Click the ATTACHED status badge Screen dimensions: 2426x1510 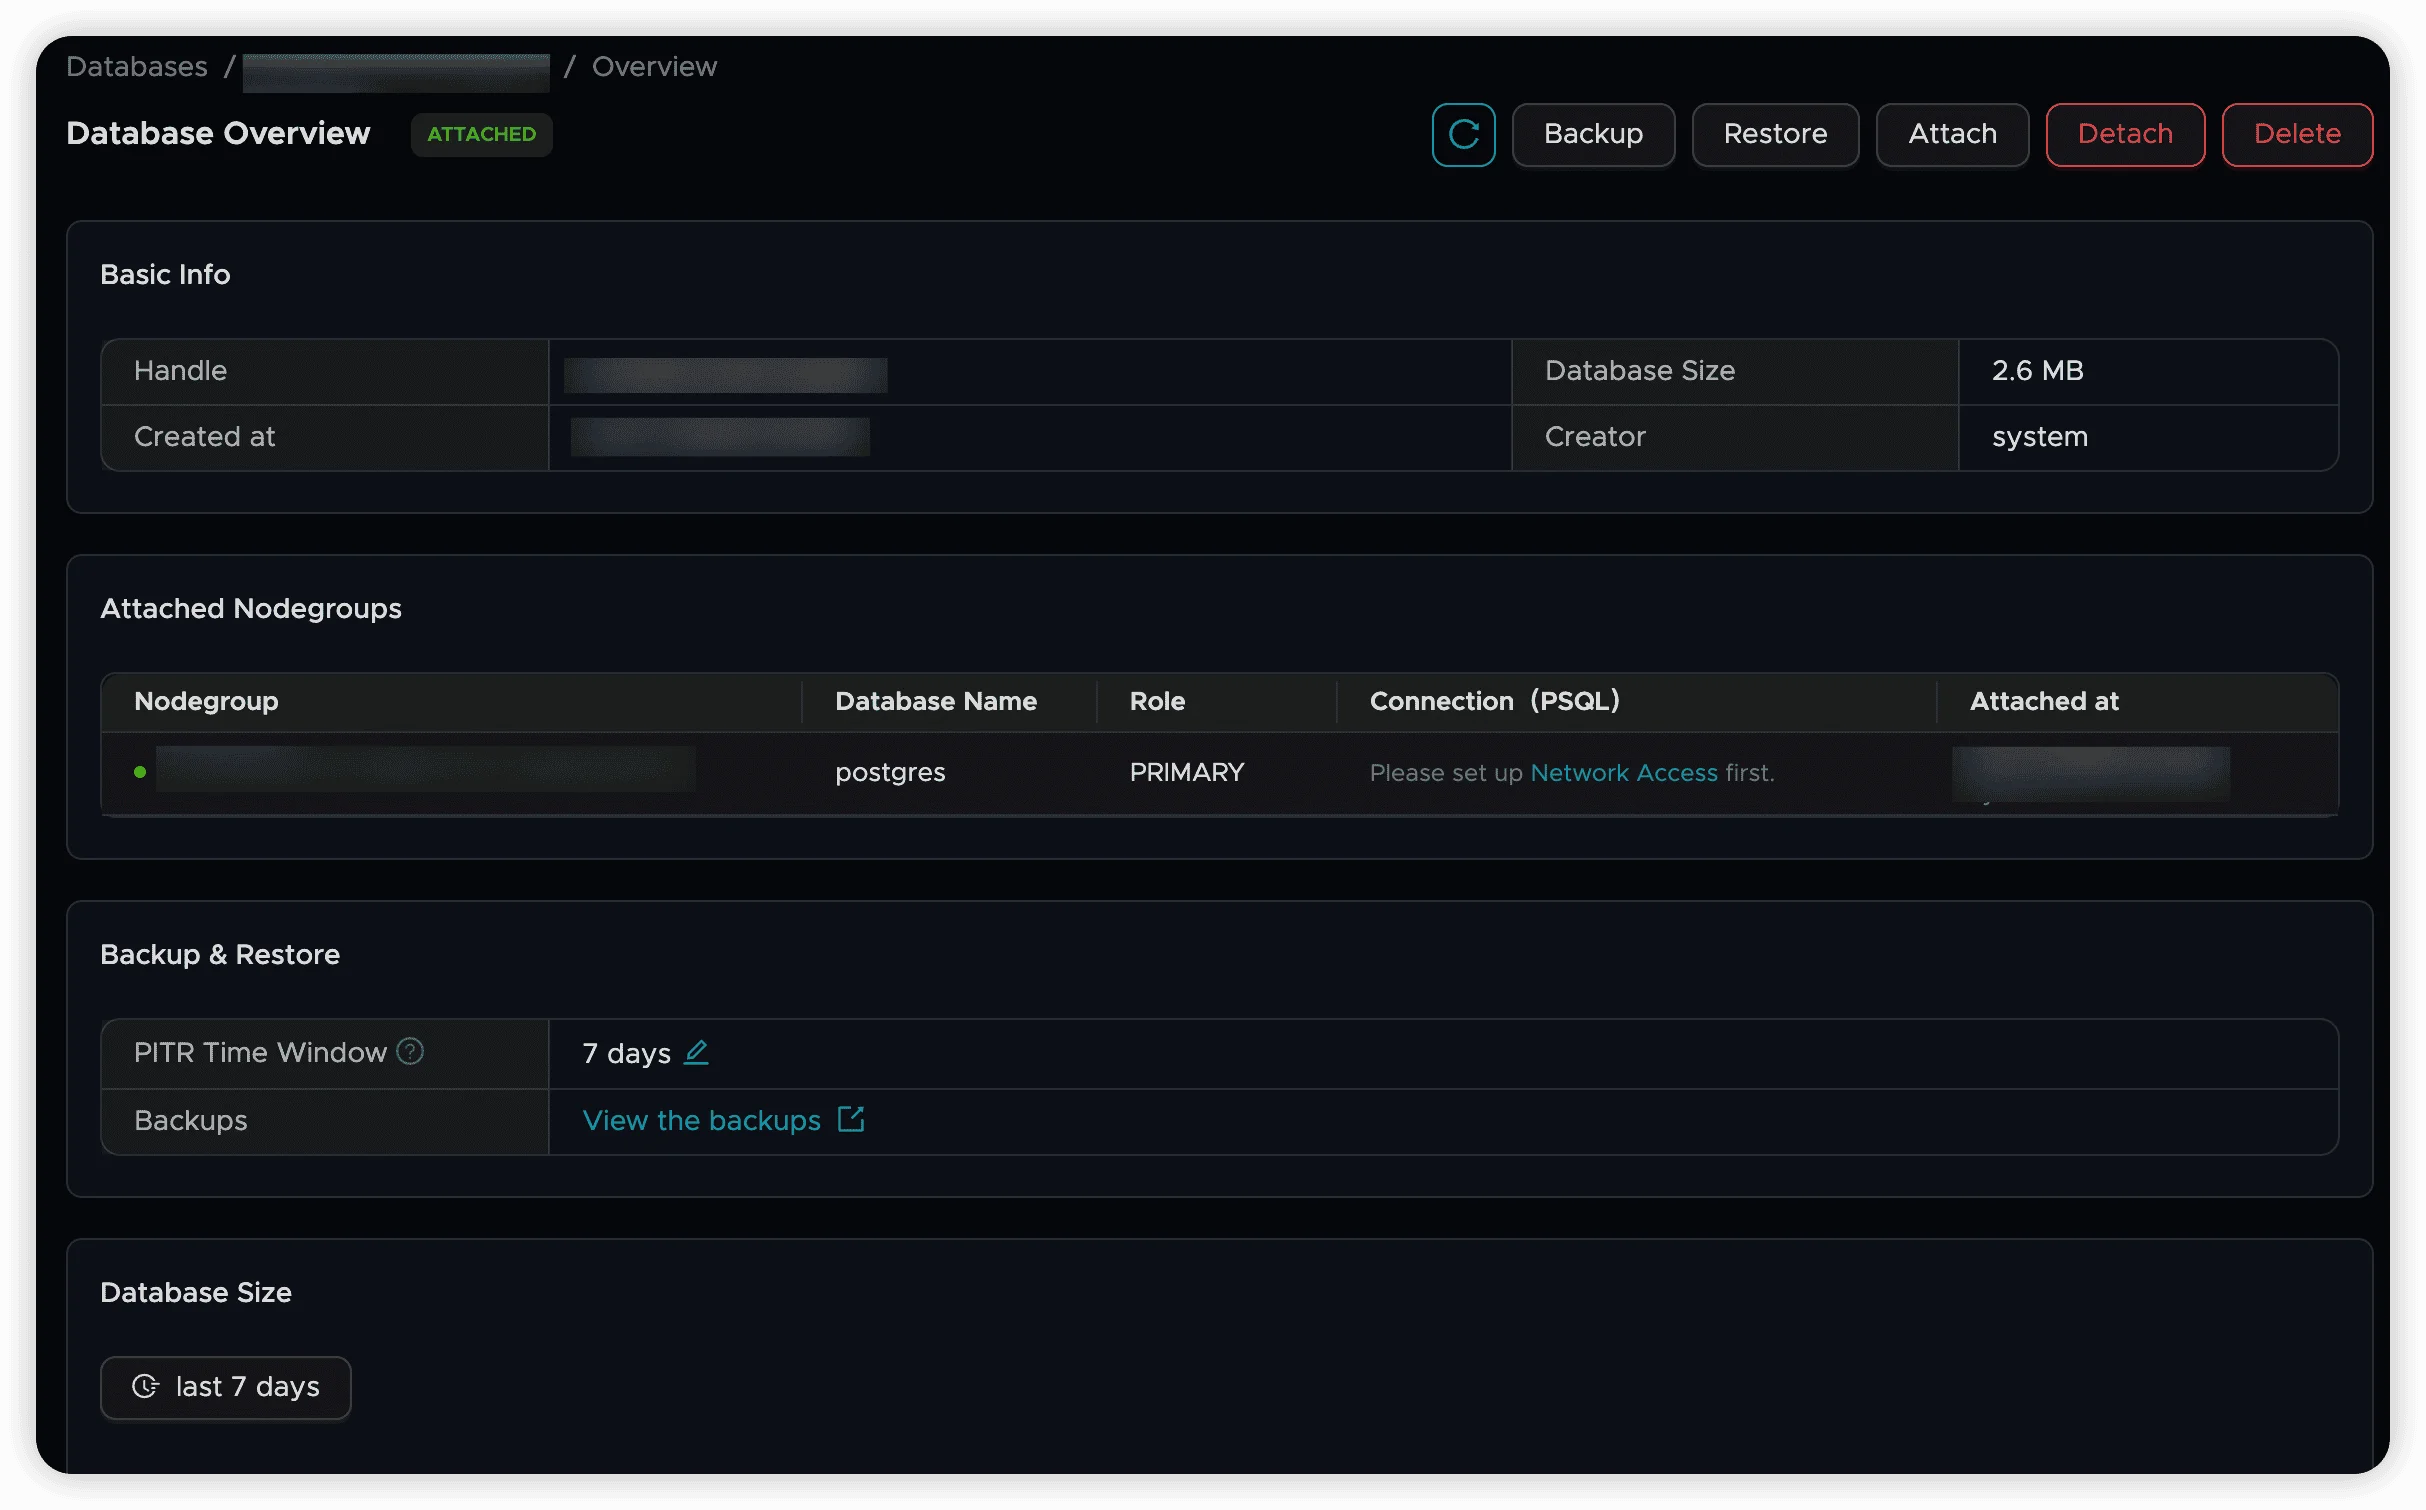tap(481, 134)
